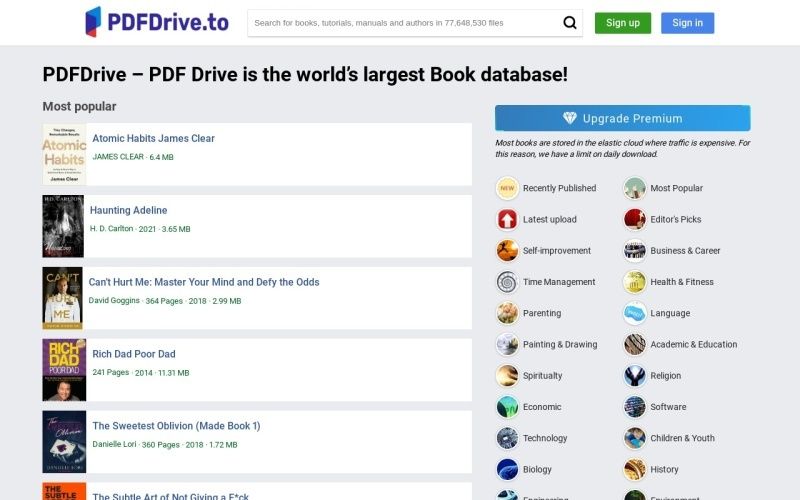Screen dimensions: 800x500
Task: Click the JAMES CLEAR author text
Action: click(118, 157)
